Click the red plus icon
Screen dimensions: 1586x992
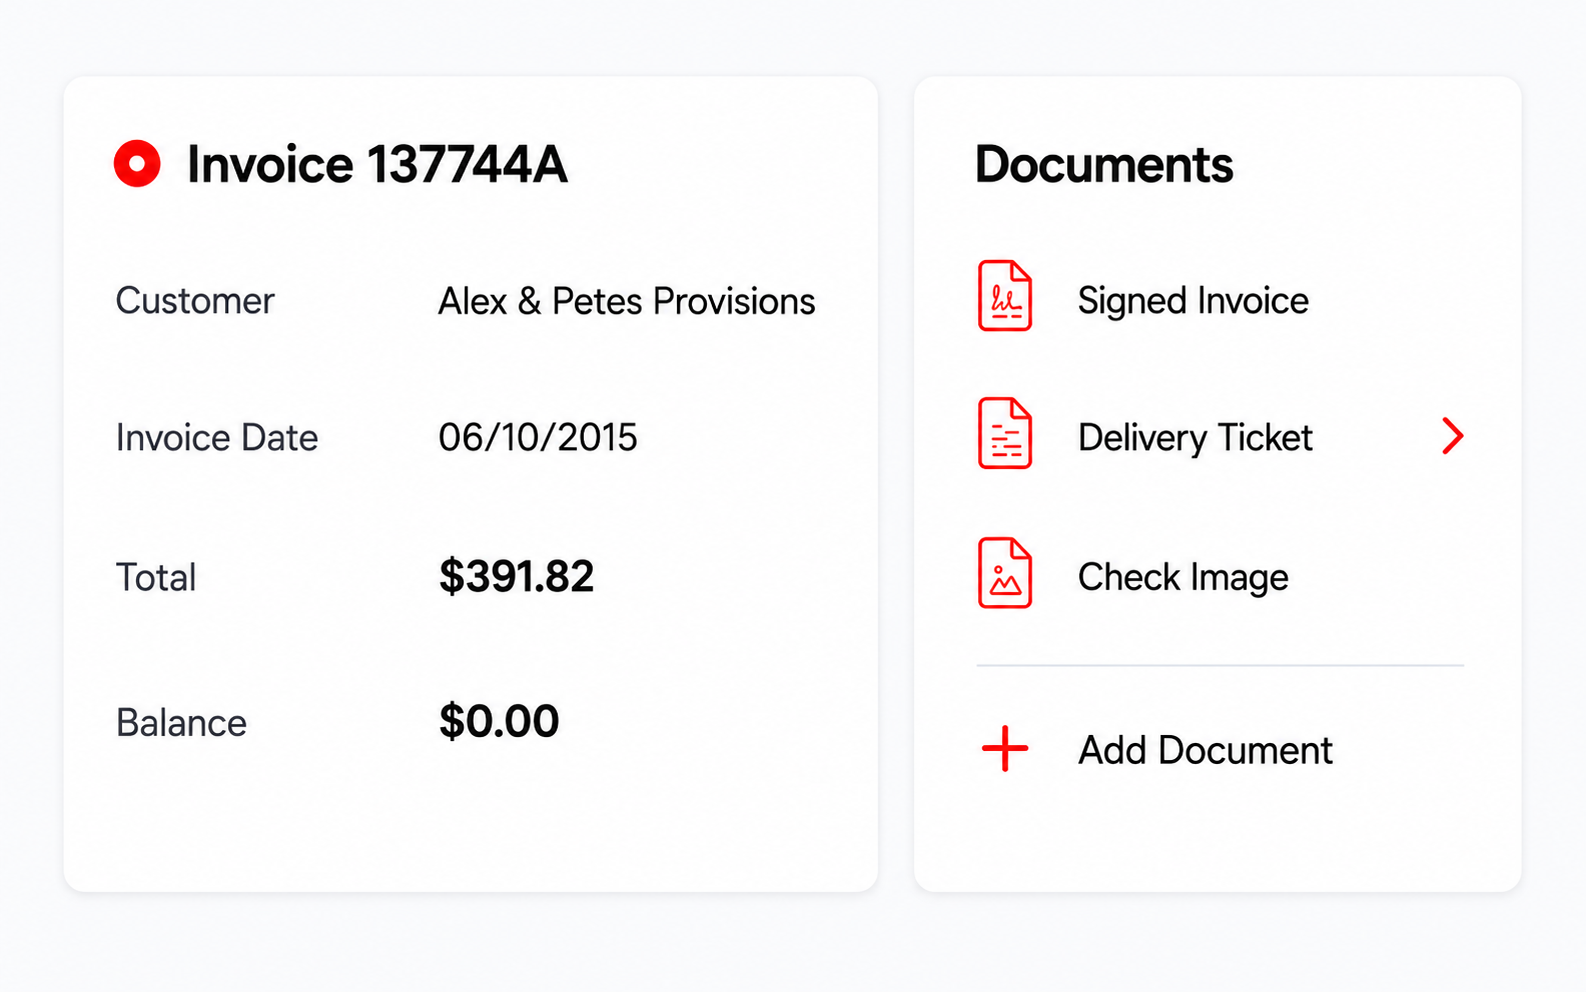1005,749
